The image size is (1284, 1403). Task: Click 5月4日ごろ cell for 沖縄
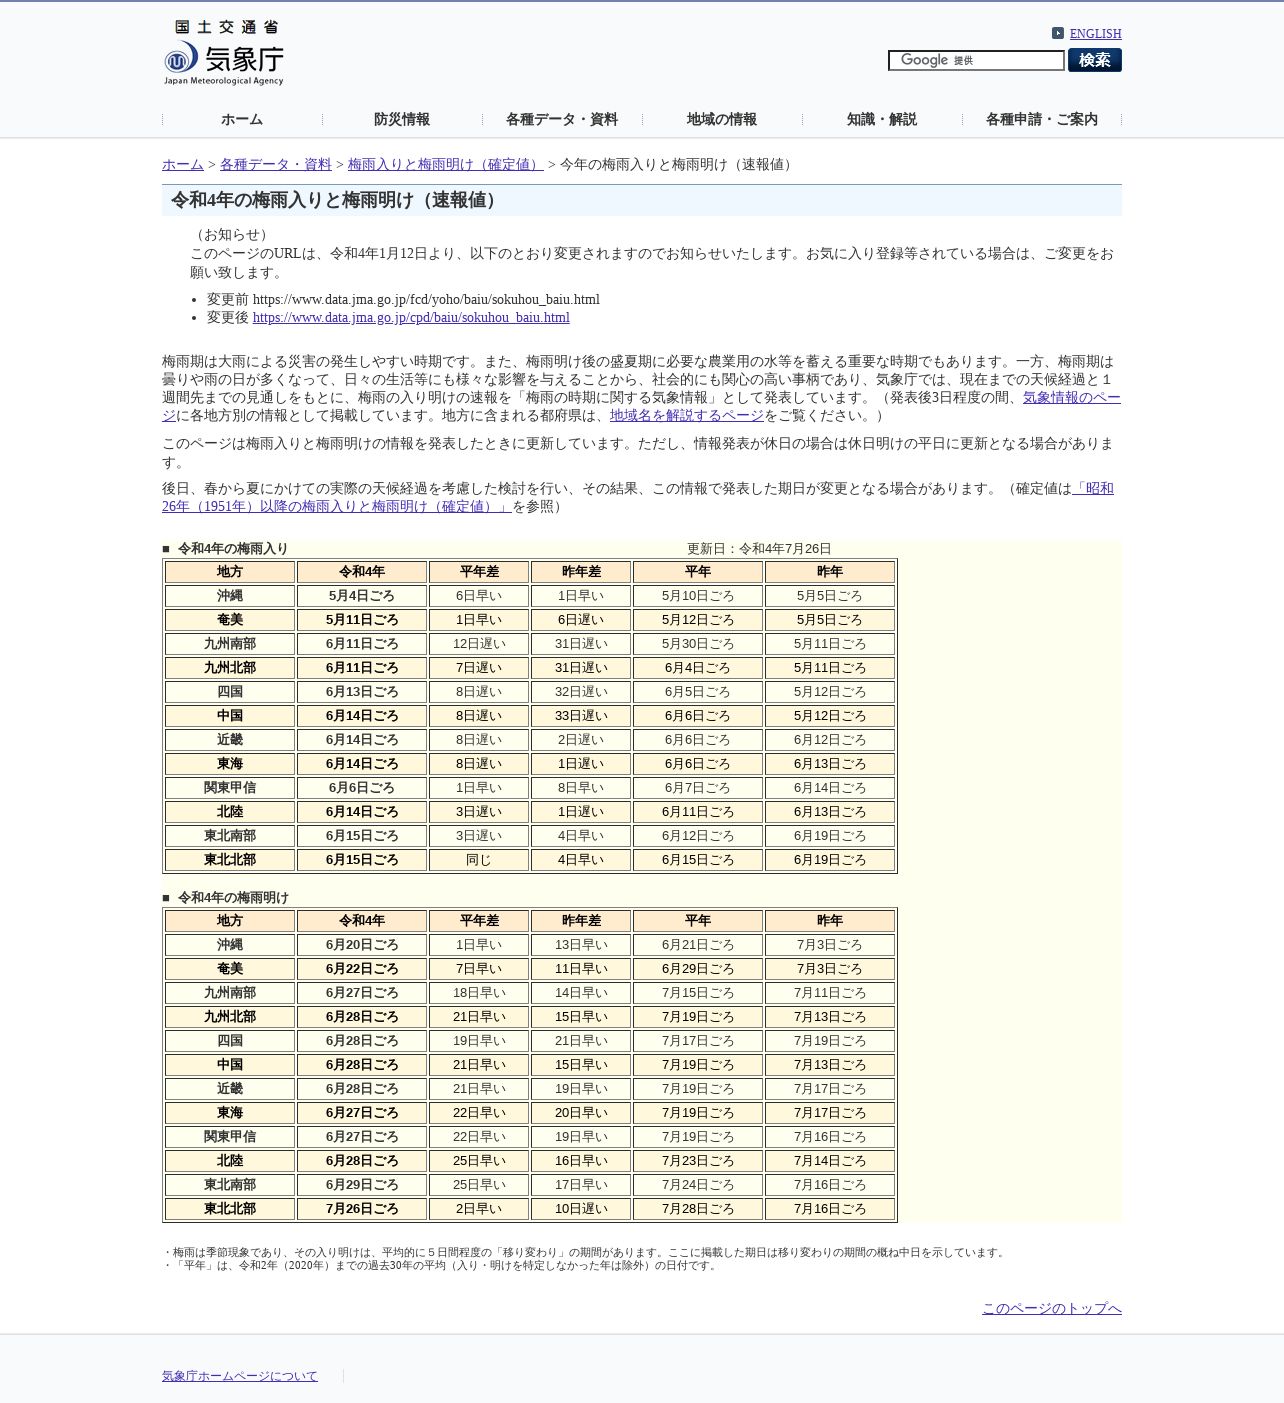[x=362, y=596]
